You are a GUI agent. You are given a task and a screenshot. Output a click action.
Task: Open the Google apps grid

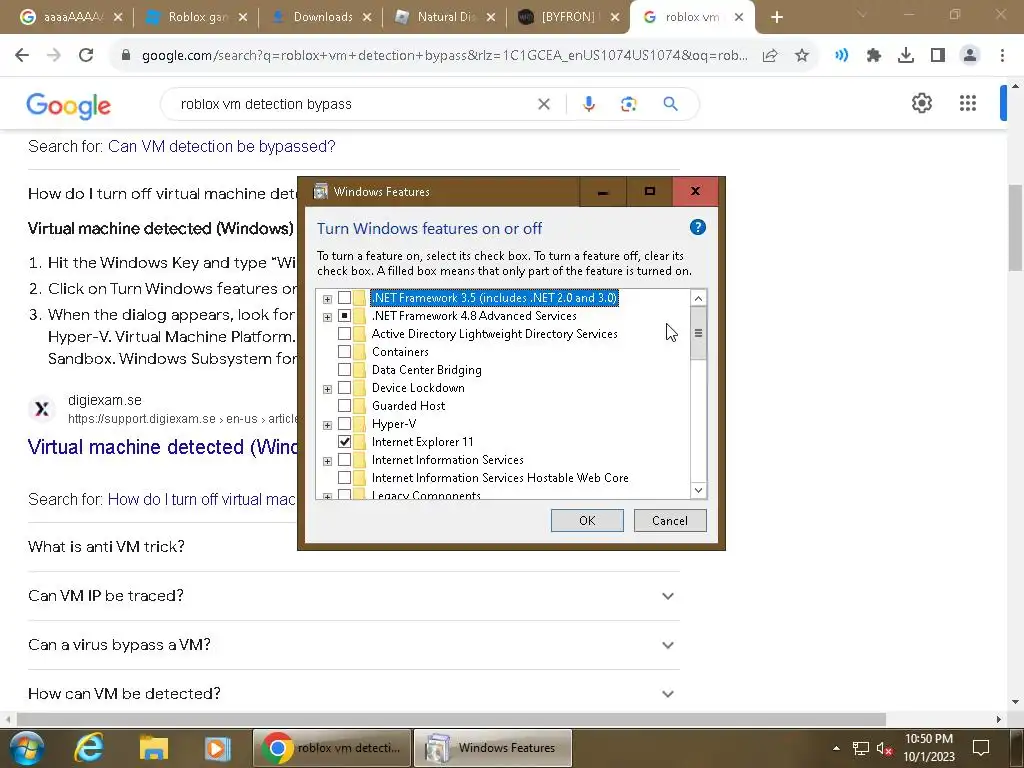(968, 103)
